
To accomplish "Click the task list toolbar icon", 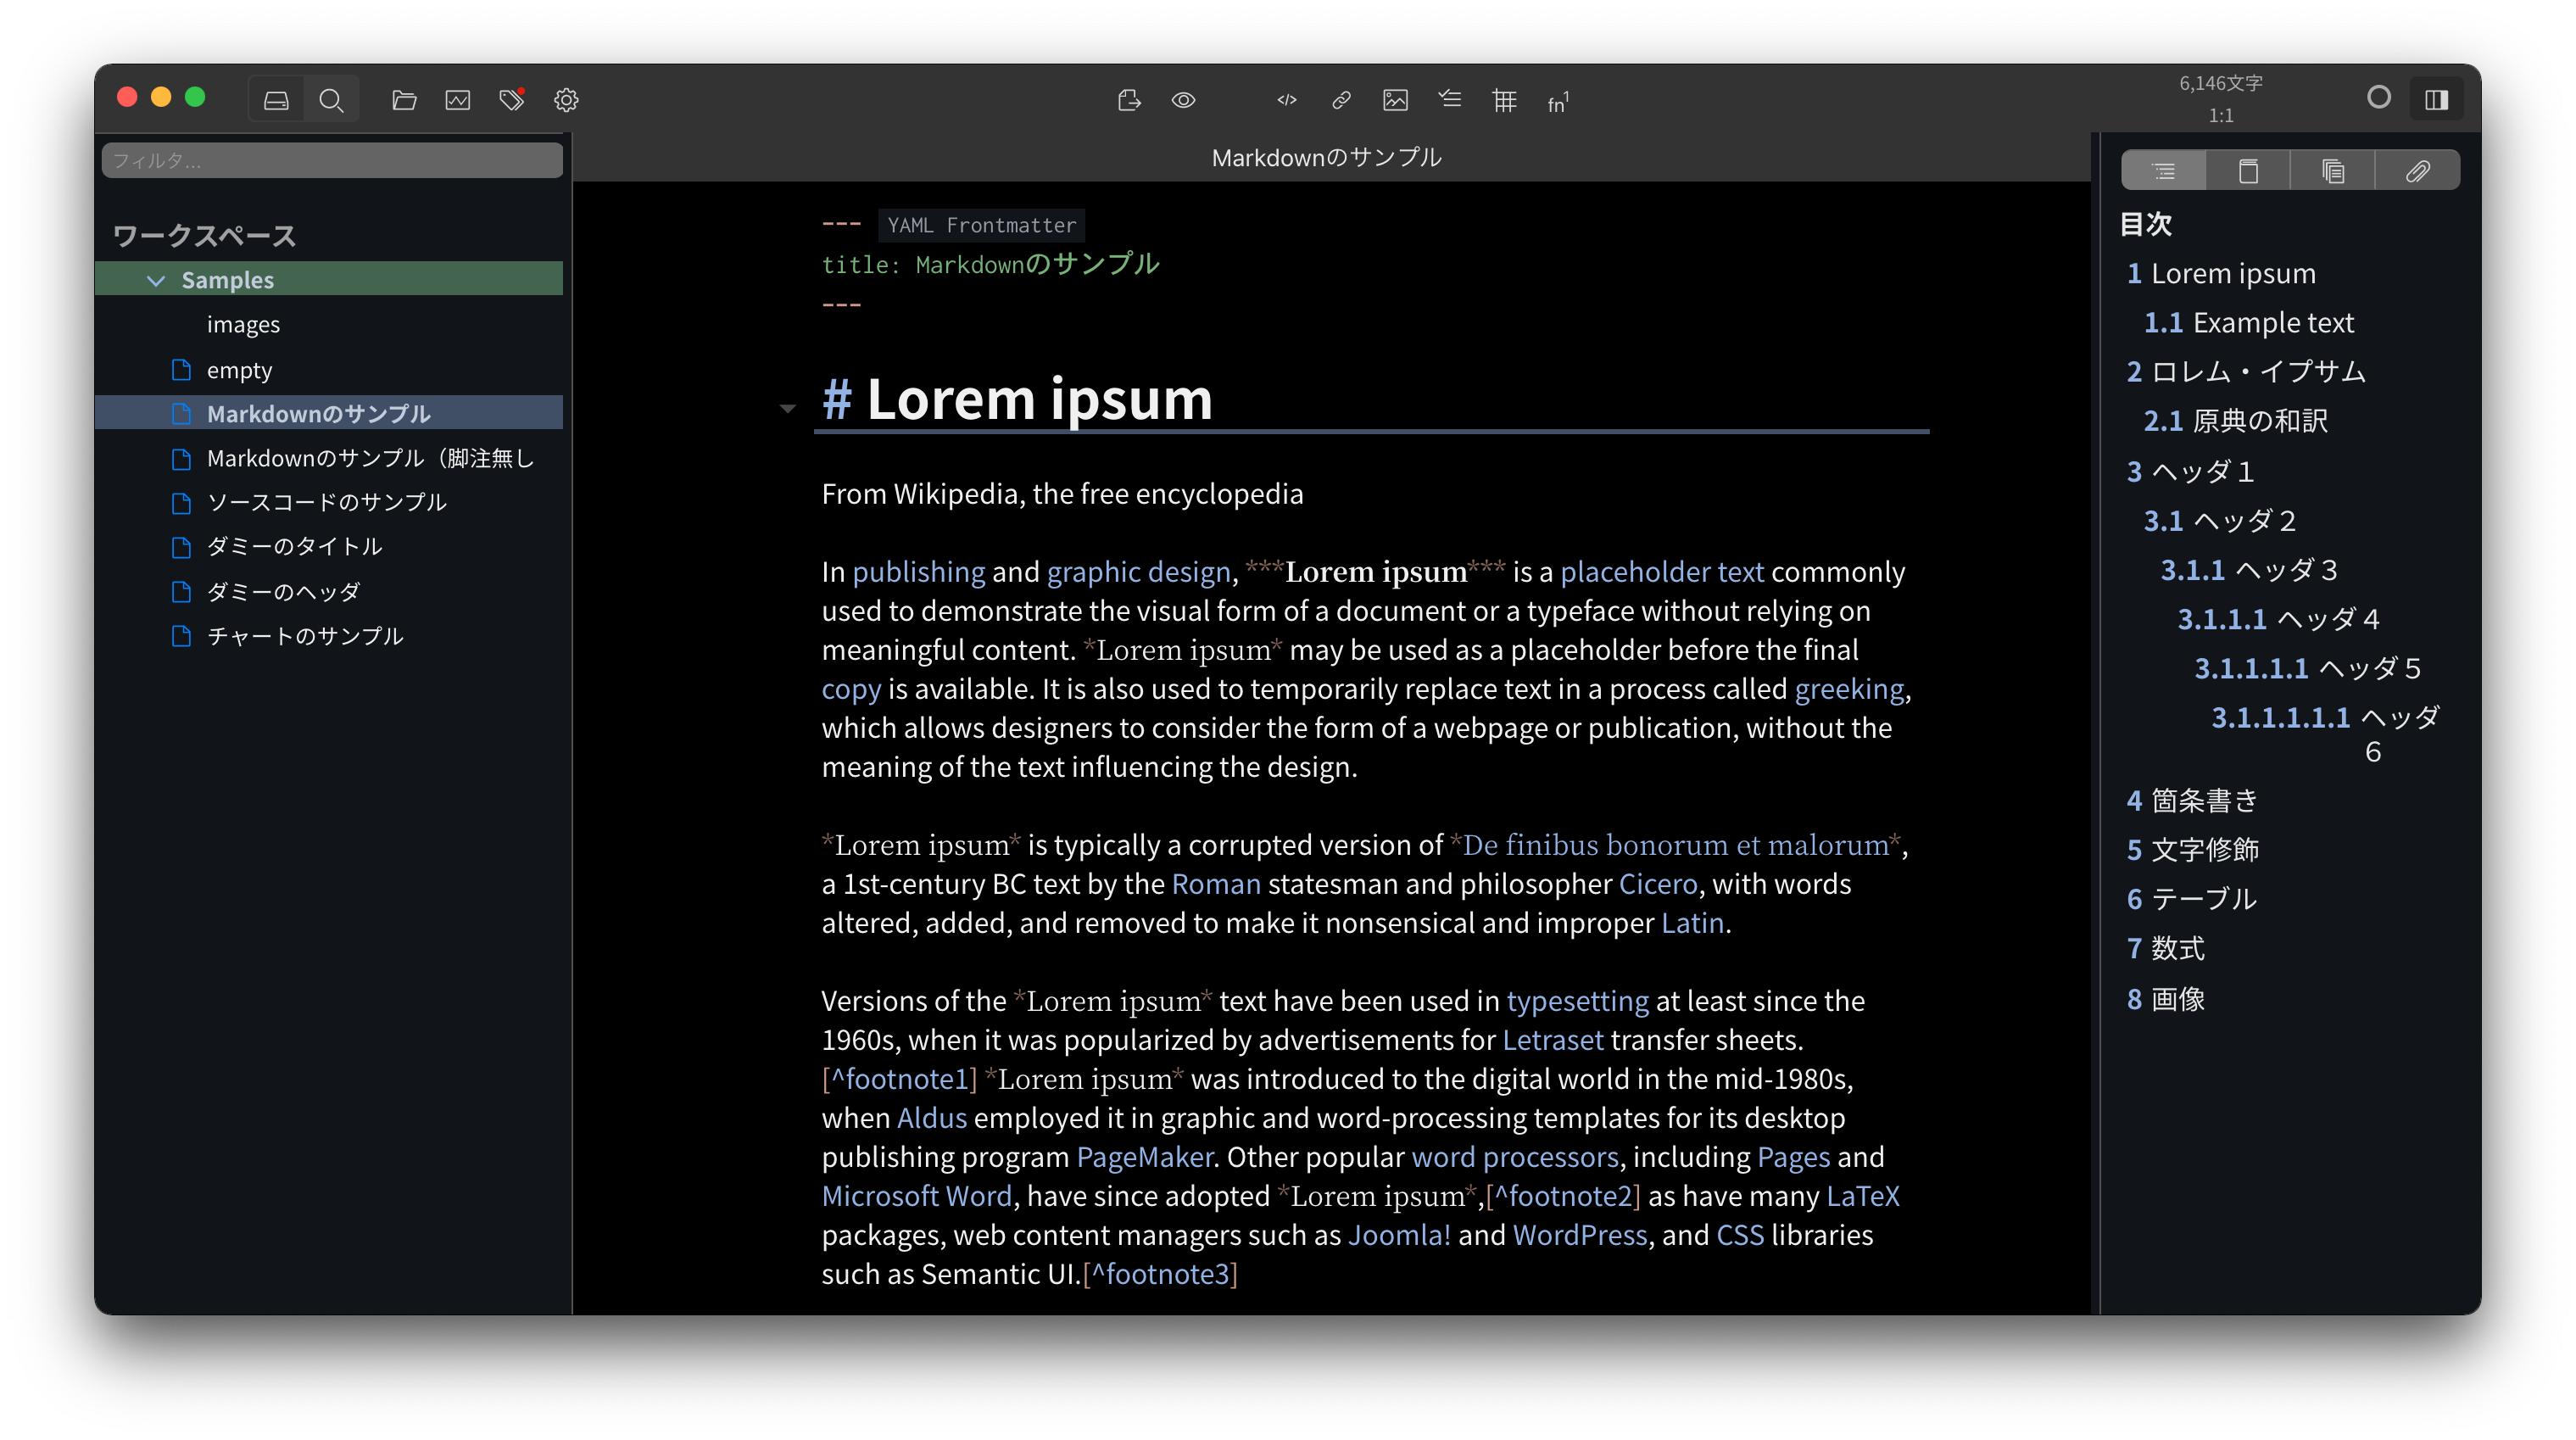I will (1450, 99).
